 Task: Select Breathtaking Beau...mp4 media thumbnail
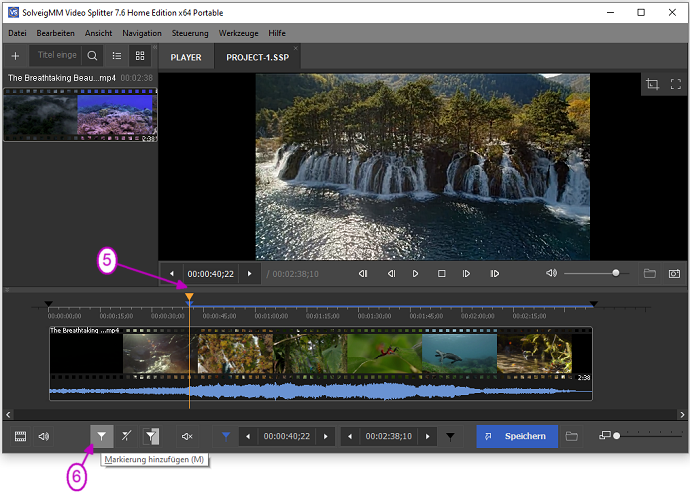80,114
